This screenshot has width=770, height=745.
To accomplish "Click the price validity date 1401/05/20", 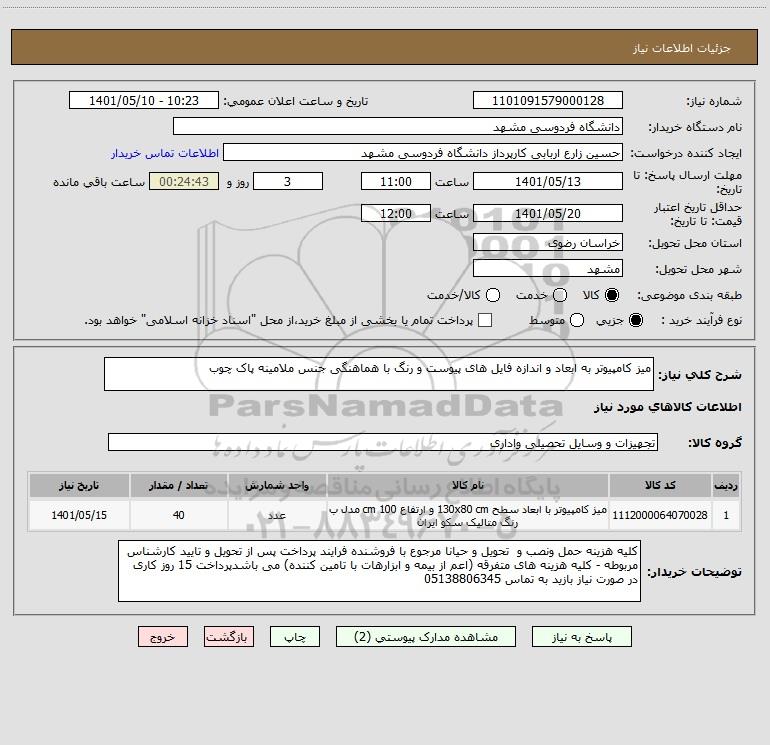I will point(548,213).
